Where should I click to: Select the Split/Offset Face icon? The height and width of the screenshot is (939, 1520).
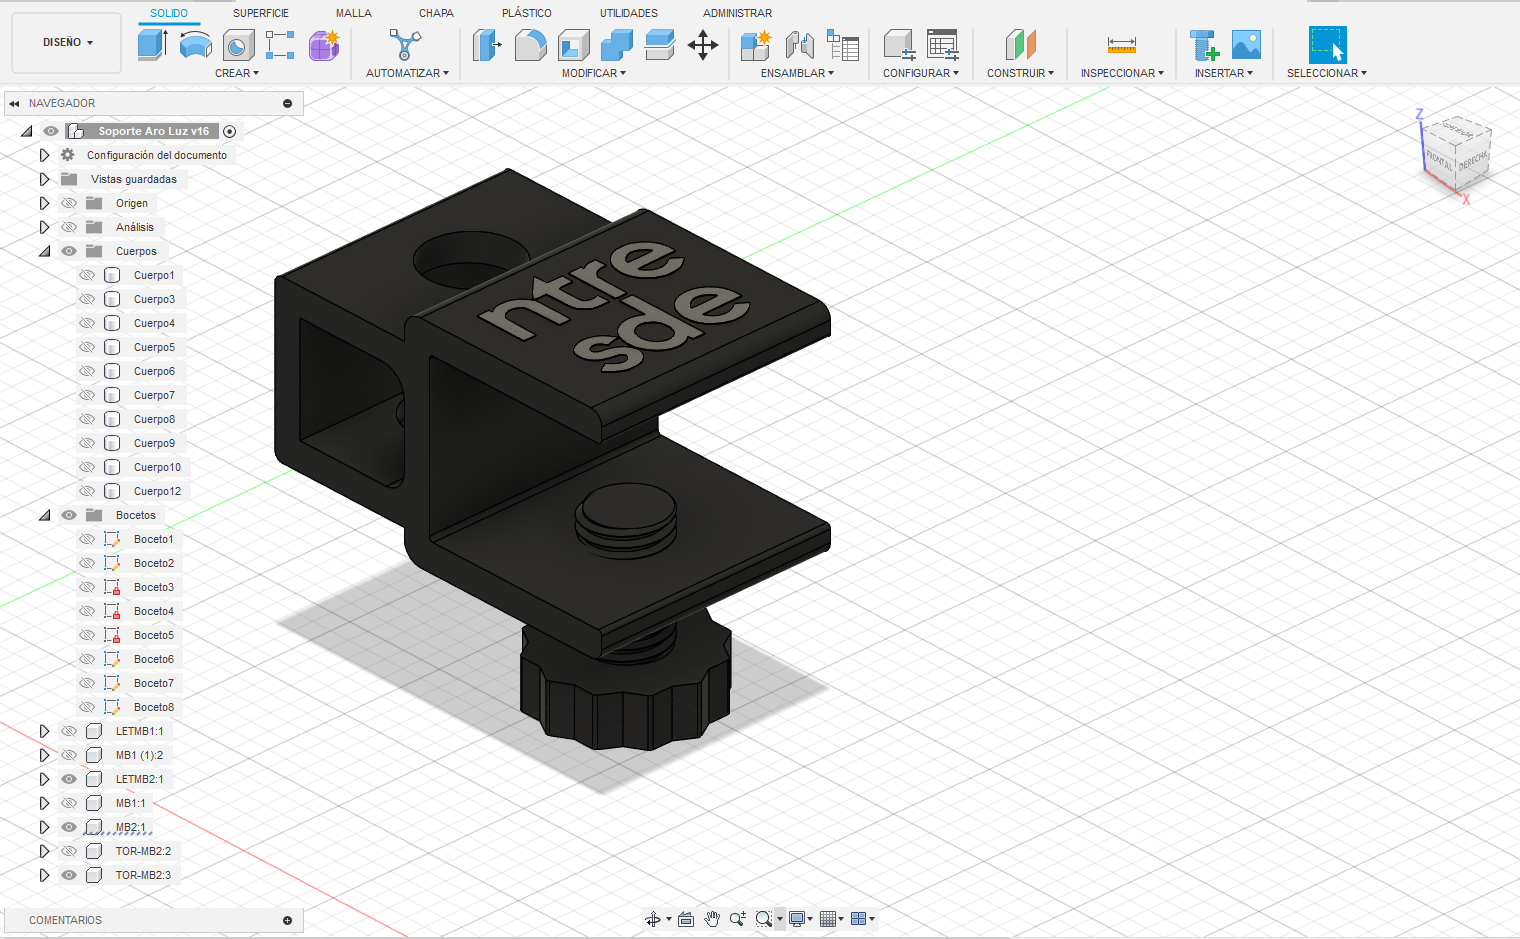pyautogui.click(x=659, y=45)
